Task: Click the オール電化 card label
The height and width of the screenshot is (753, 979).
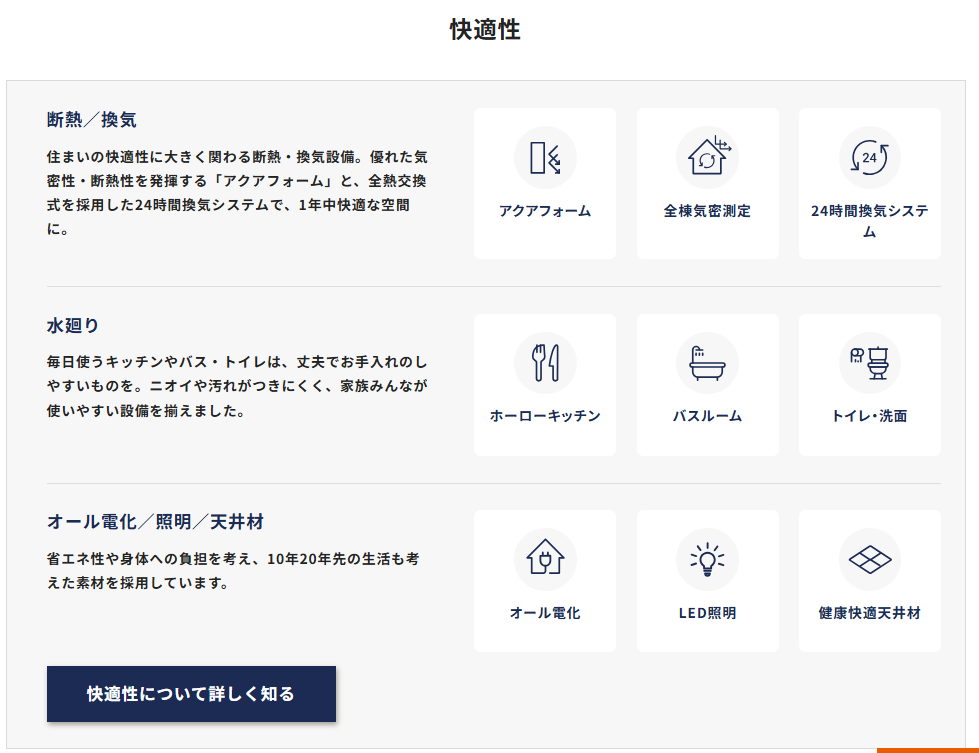Action: click(x=545, y=613)
